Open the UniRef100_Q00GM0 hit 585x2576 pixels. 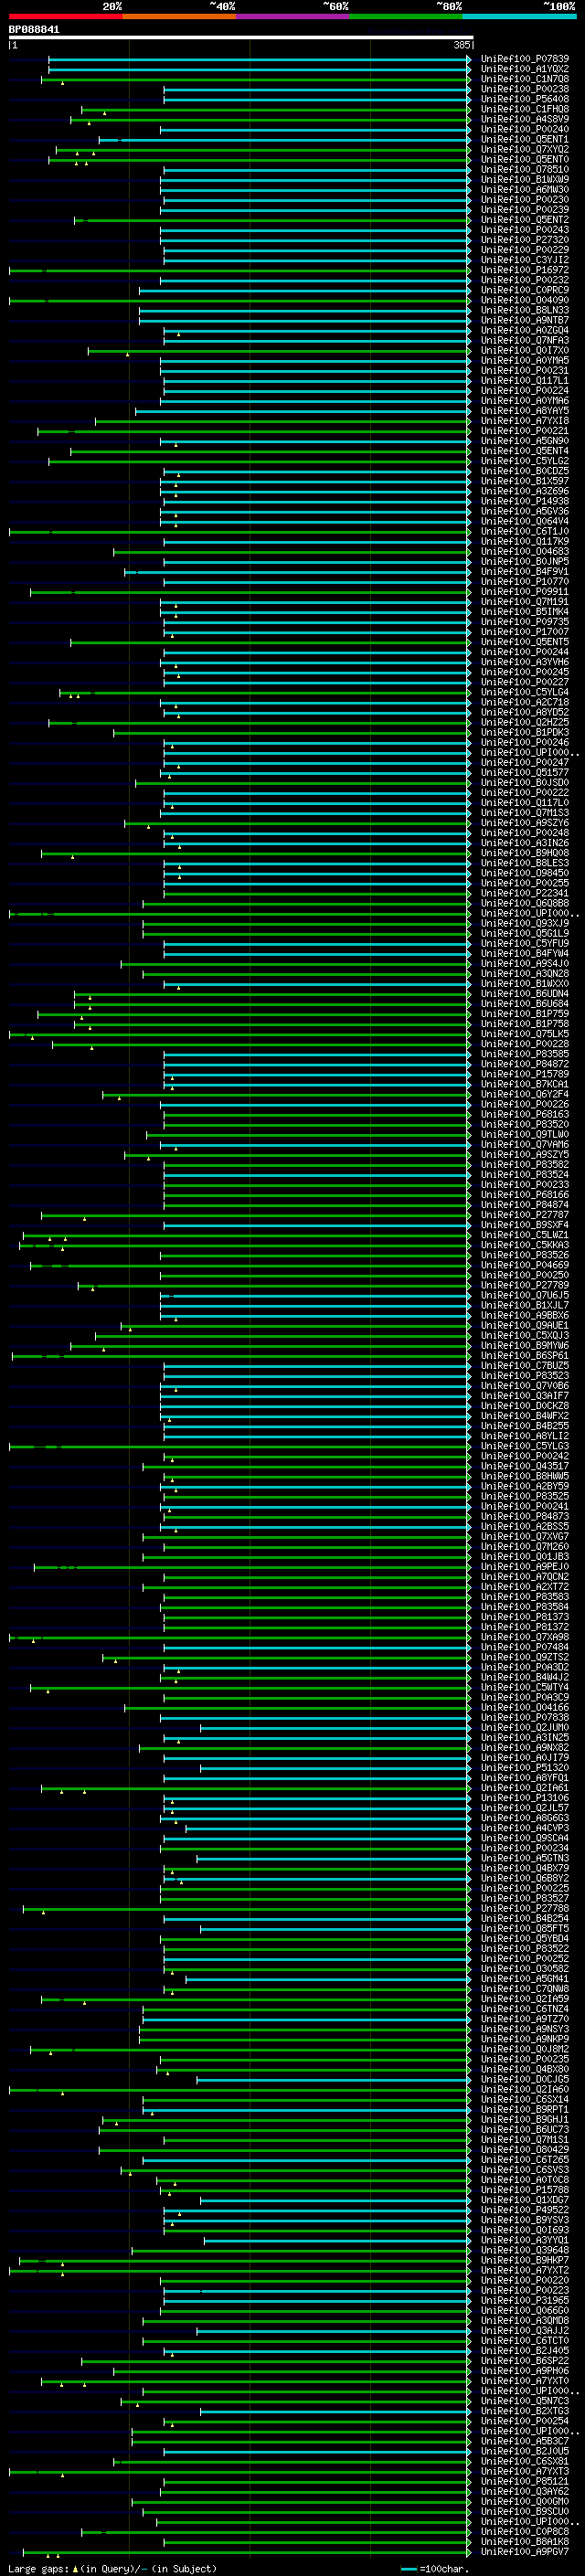click(525, 2501)
